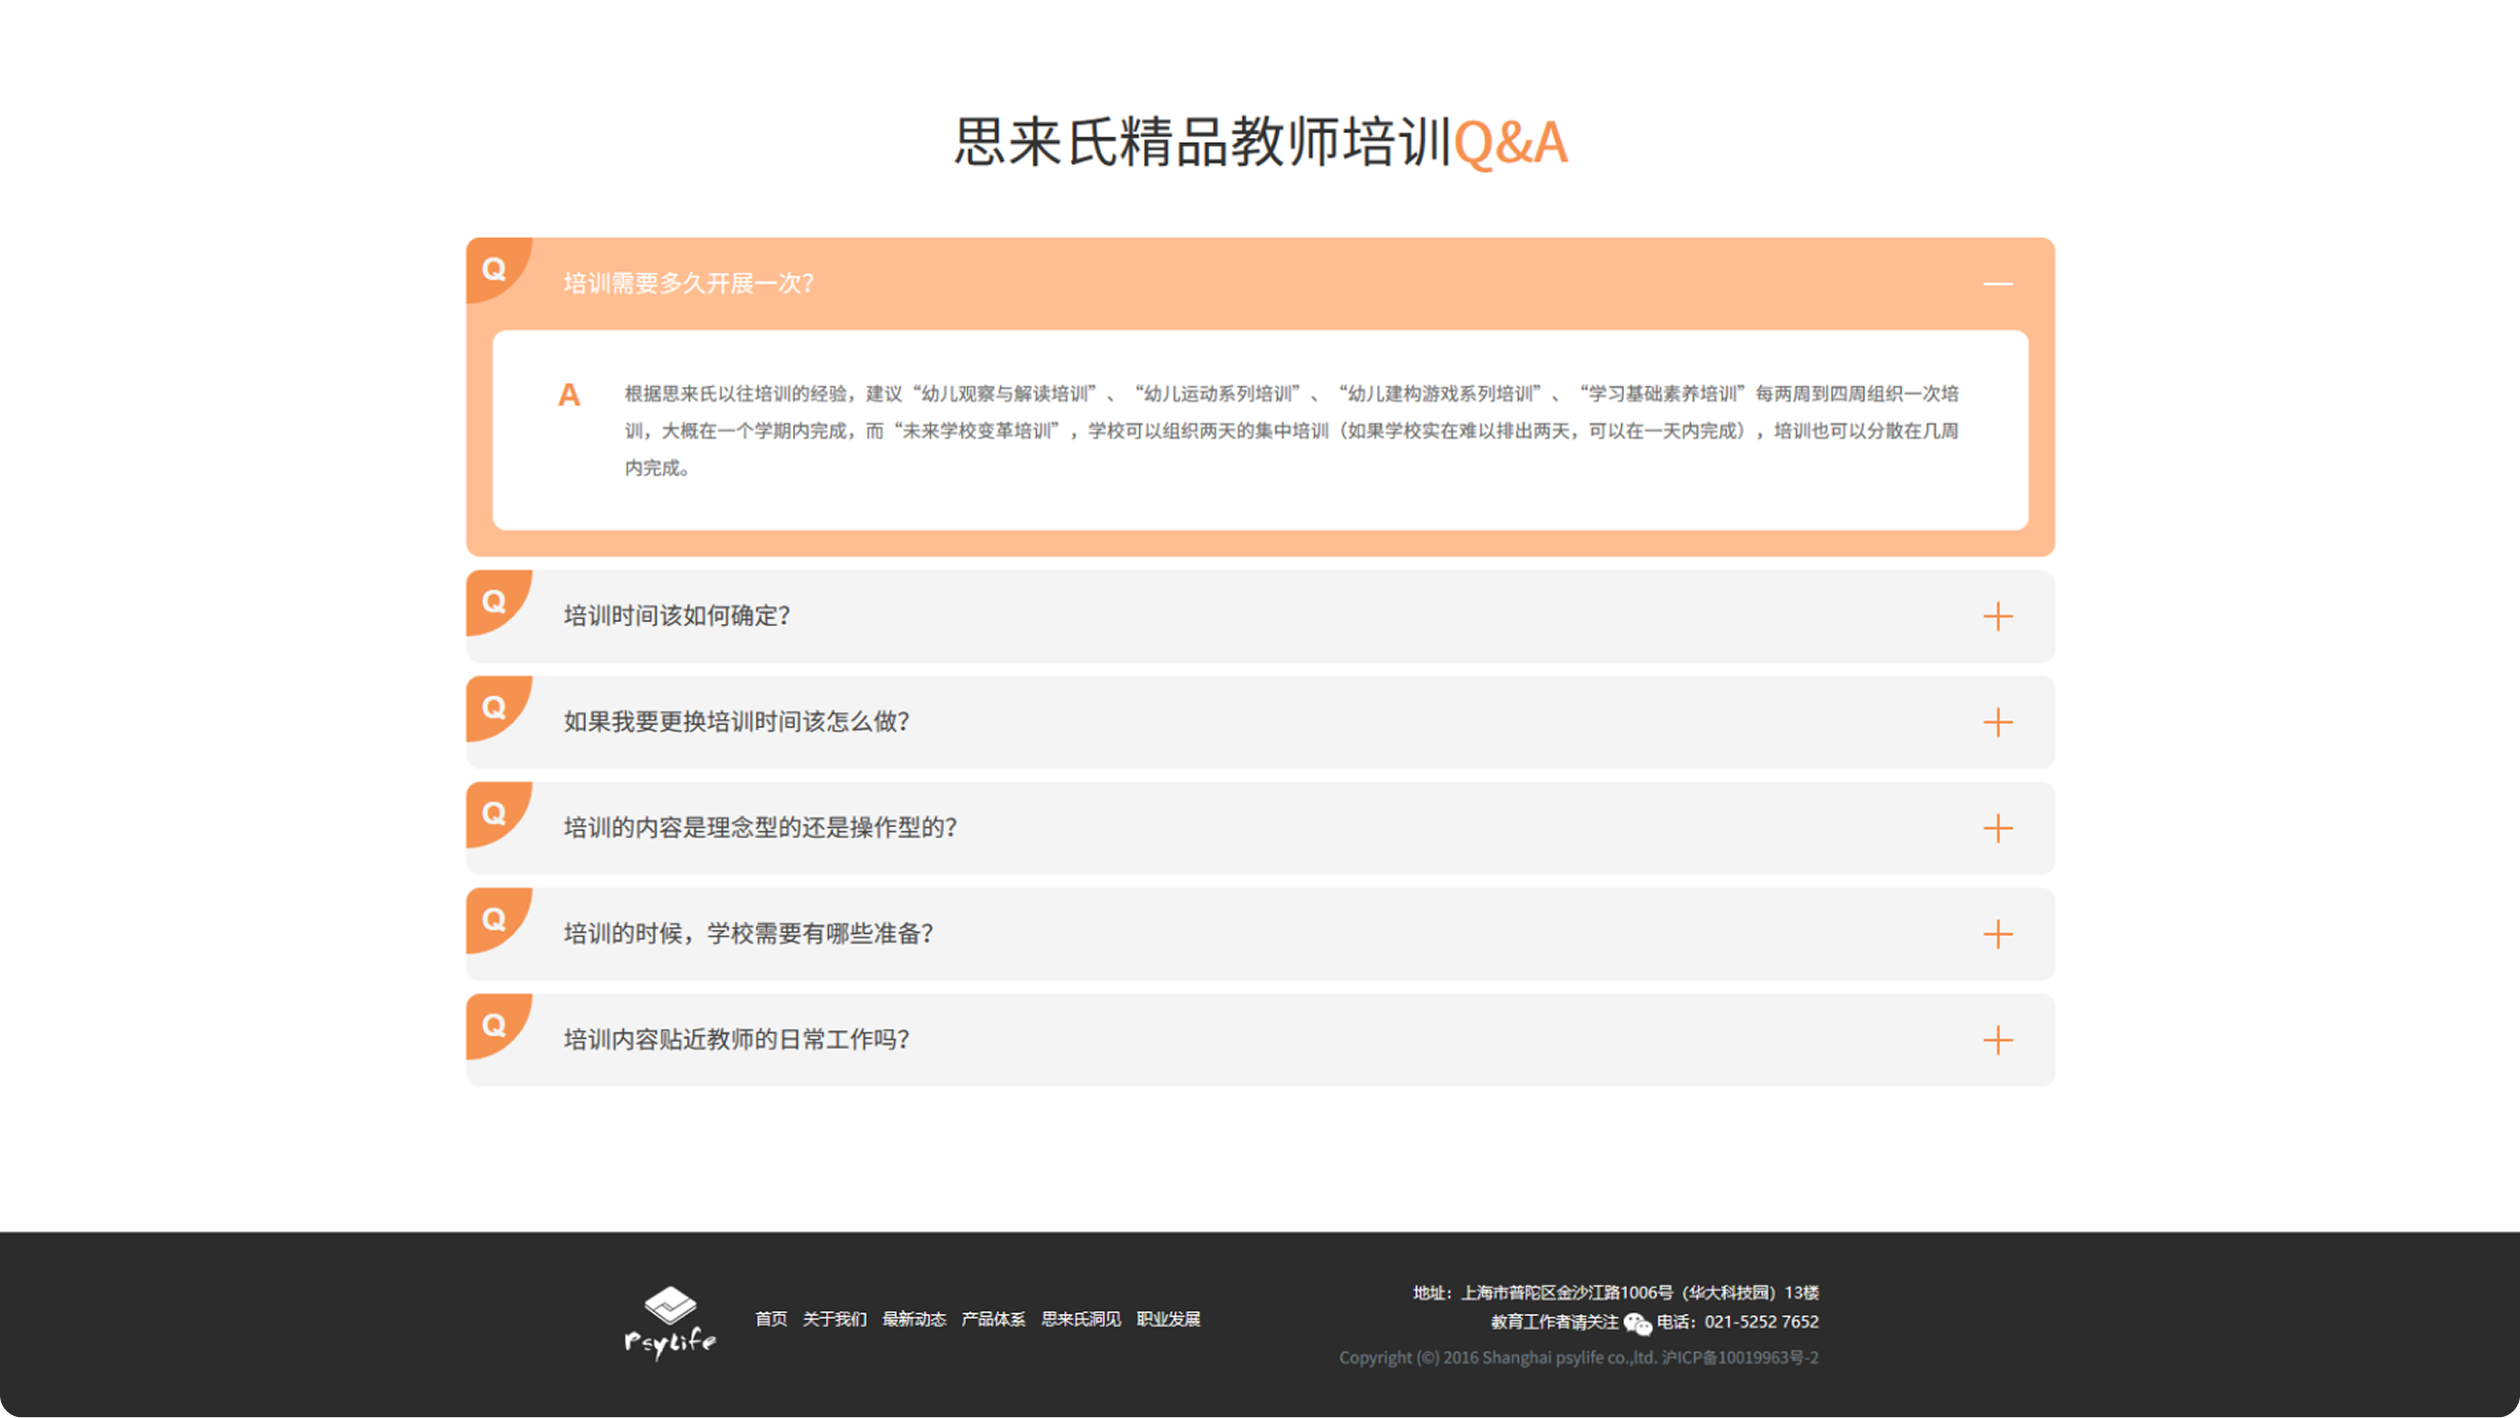Click the Q badge beside 如果我要更换培训时间该怎么做?
The image size is (2520, 1418).
(494, 707)
